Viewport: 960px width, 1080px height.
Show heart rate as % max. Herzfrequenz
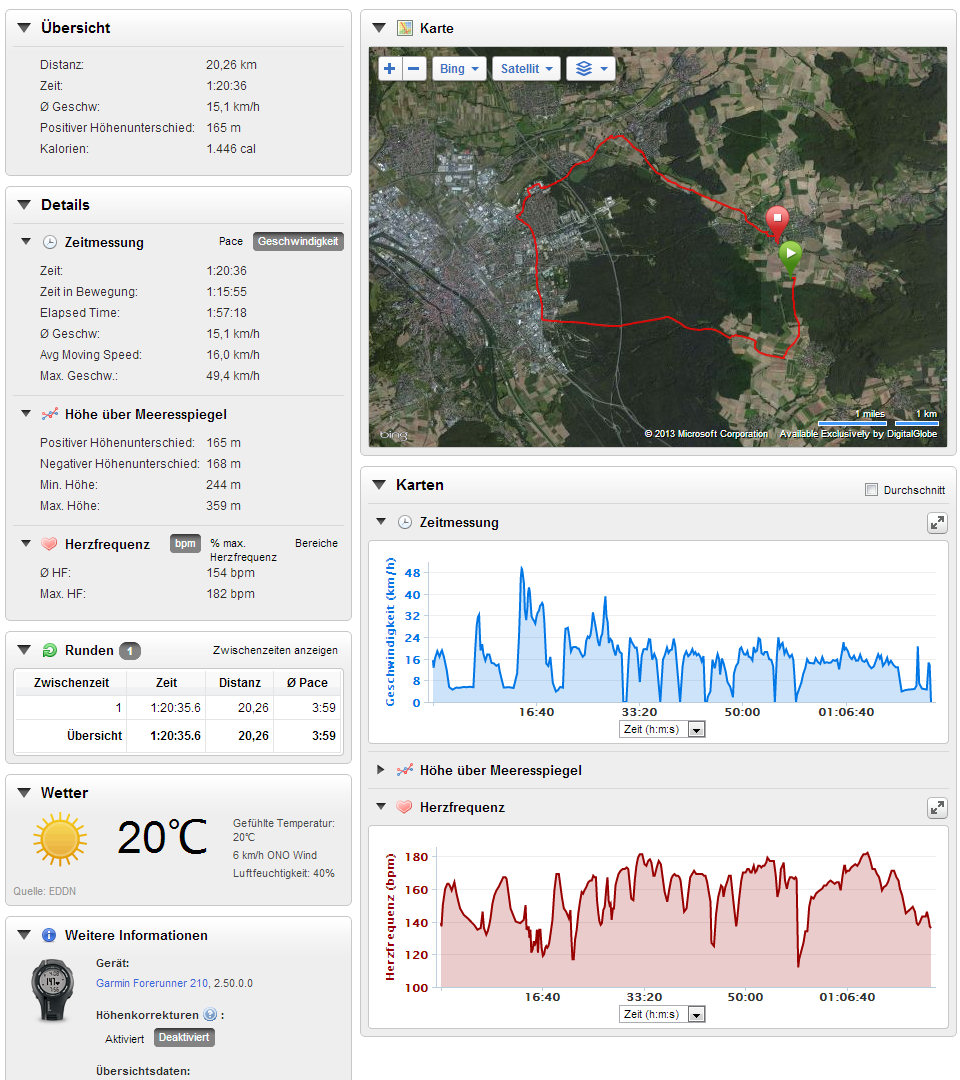coord(243,549)
